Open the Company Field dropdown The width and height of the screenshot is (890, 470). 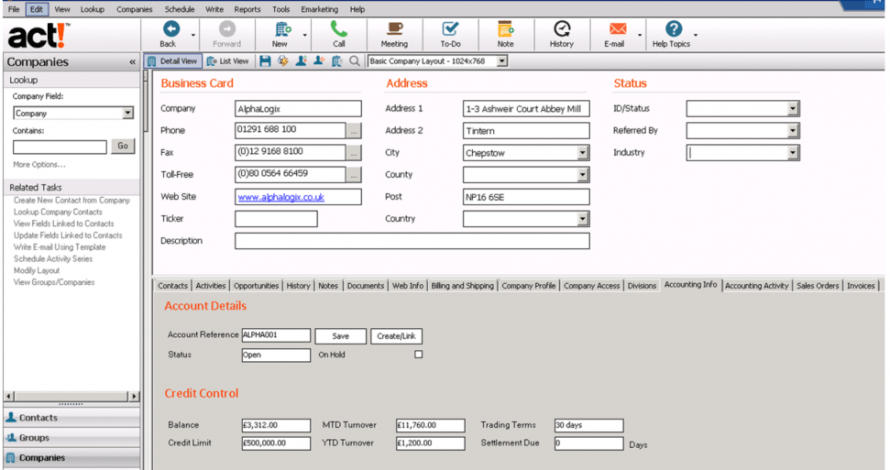click(x=128, y=113)
